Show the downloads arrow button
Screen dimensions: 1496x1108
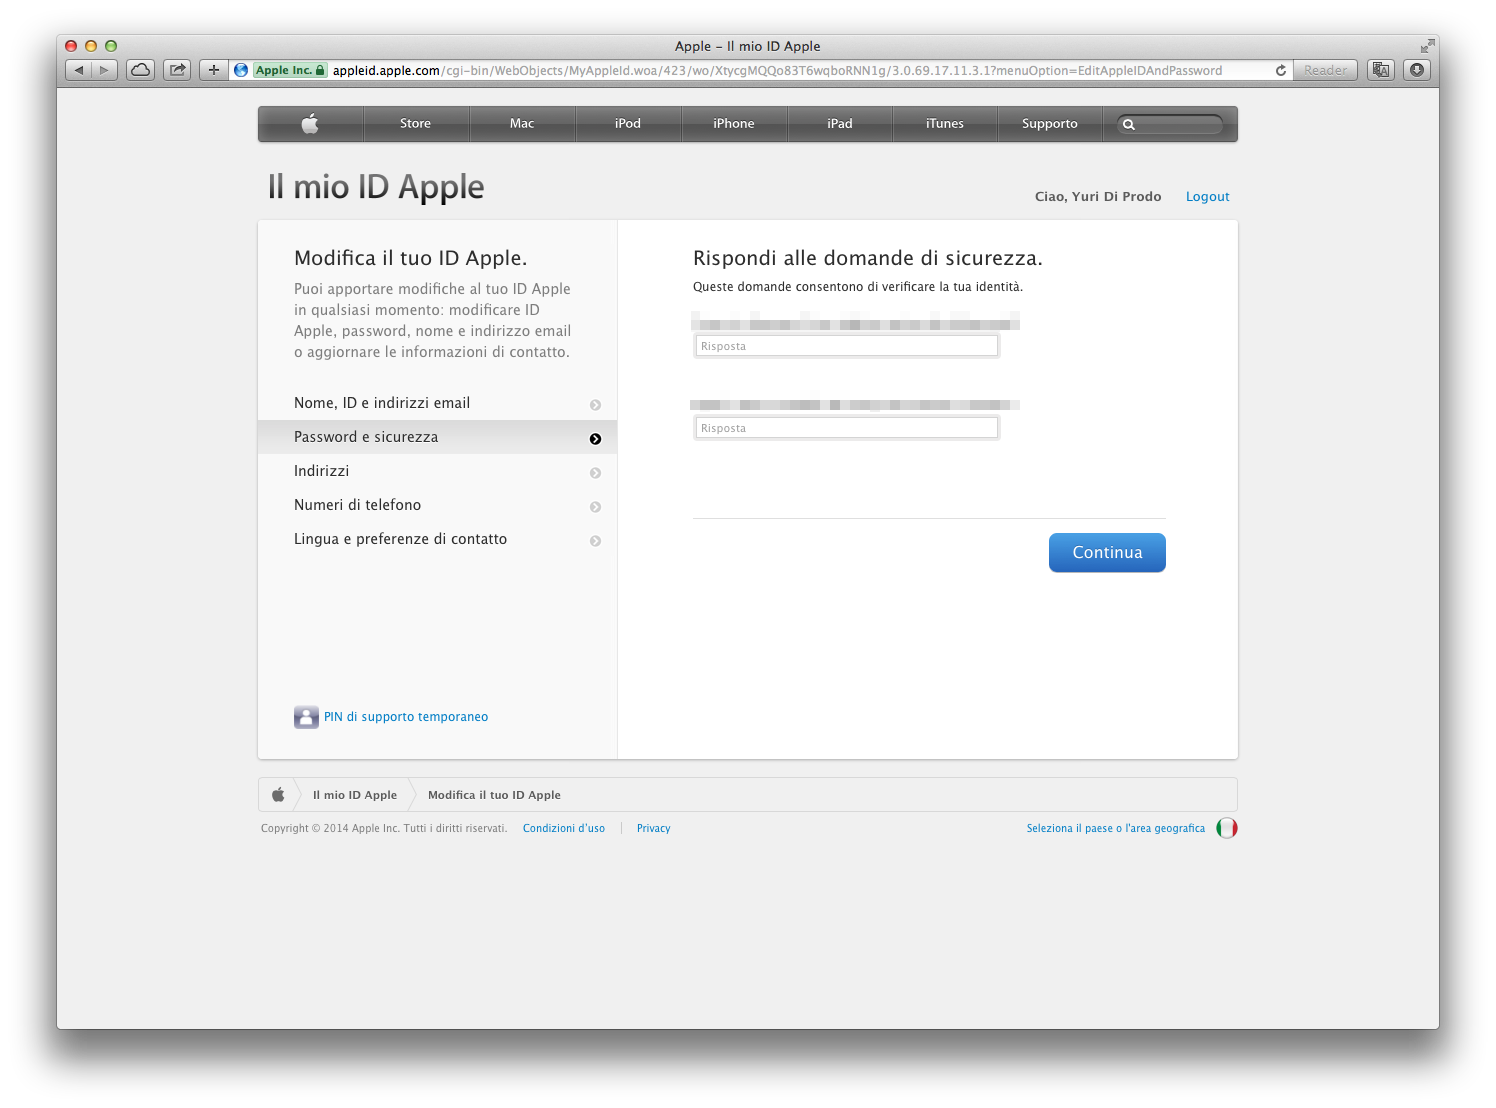pyautogui.click(x=1417, y=70)
